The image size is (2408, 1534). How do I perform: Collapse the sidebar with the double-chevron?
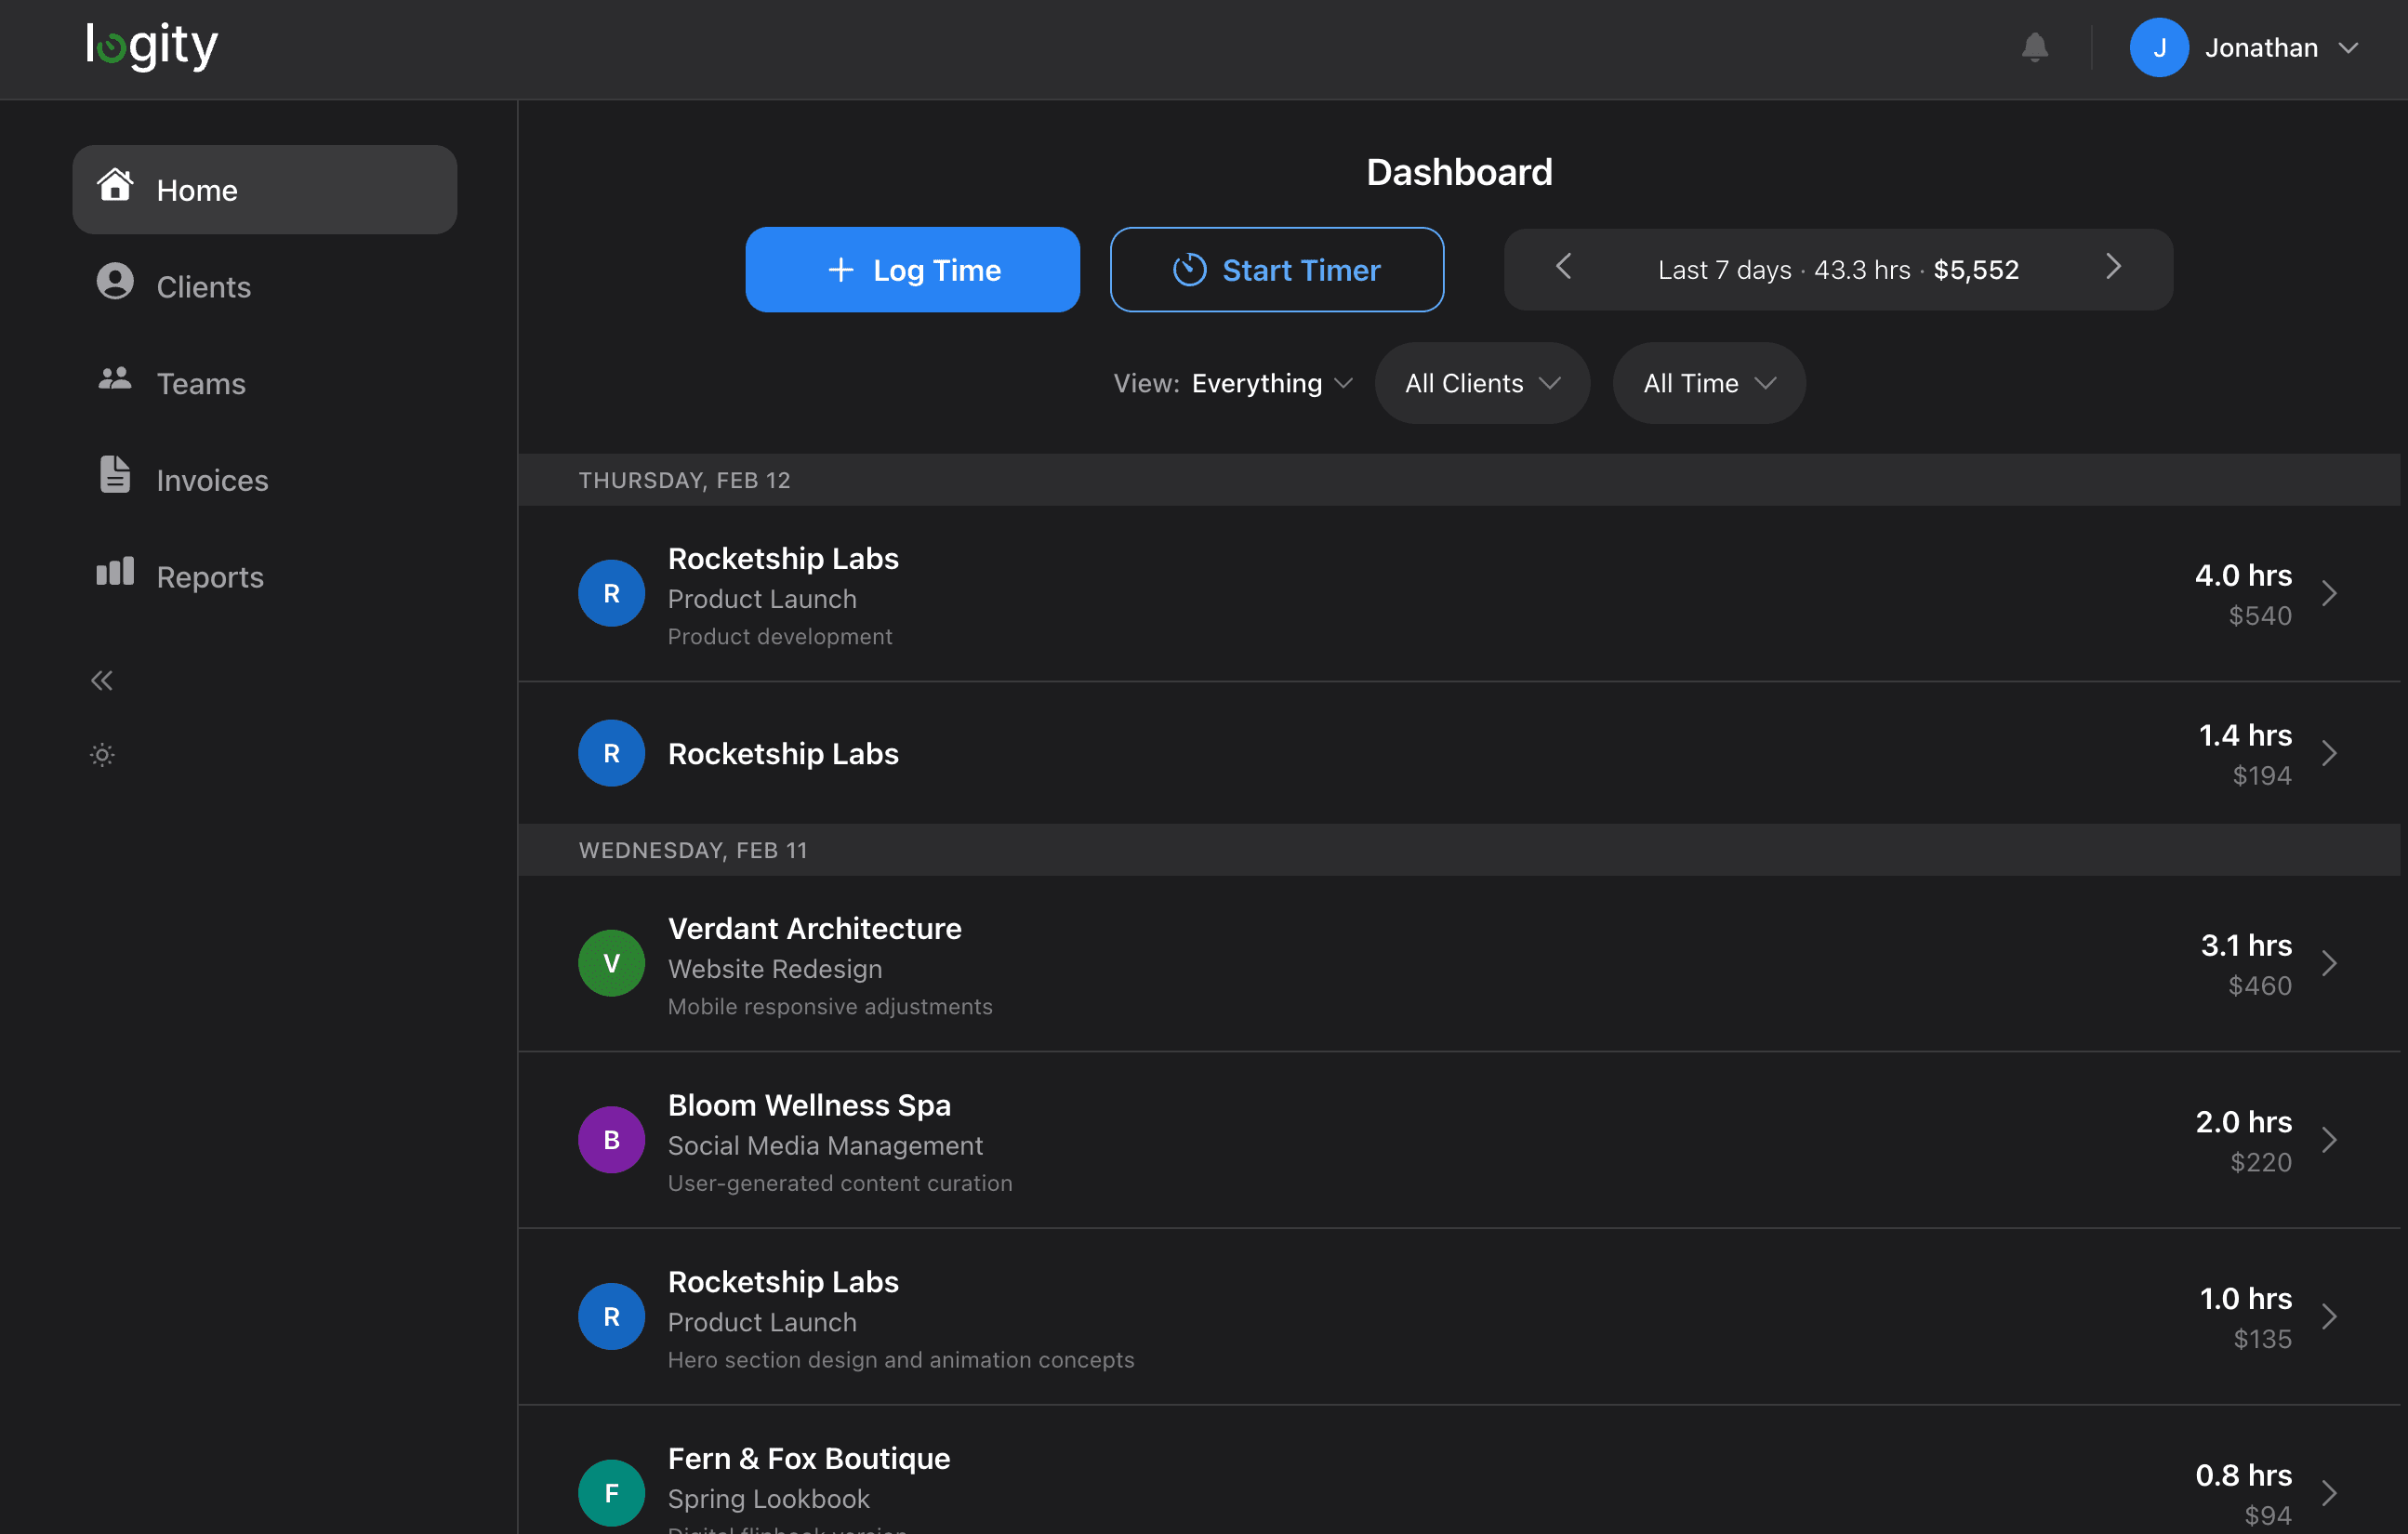pyautogui.click(x=101, y=679)
